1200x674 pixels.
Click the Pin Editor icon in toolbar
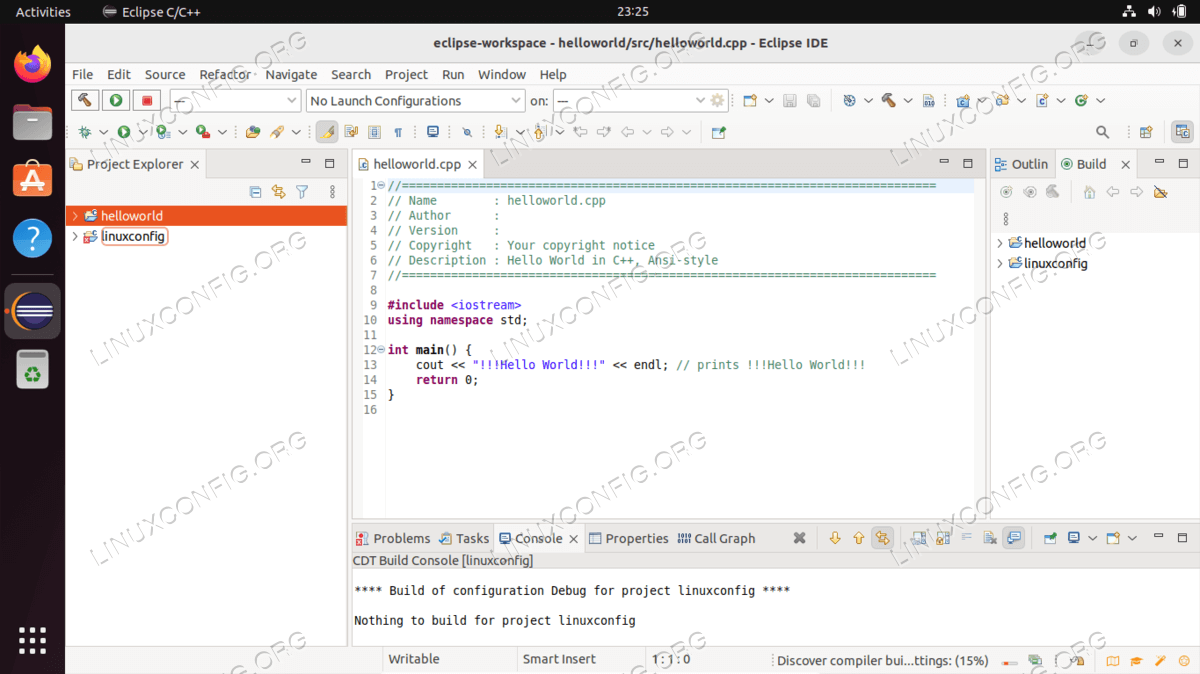pos(718,132)
